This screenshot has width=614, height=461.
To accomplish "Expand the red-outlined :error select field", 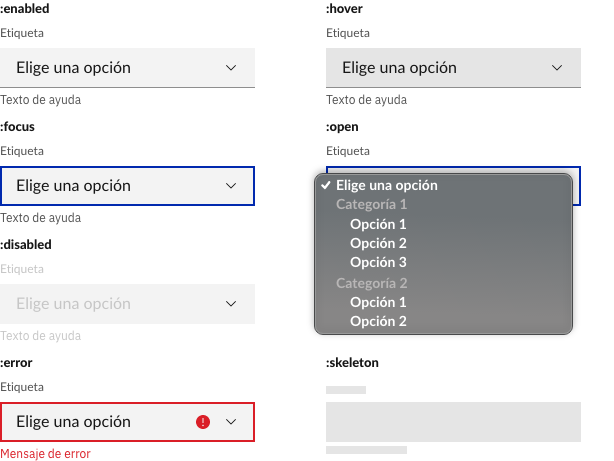I will 100,422.
